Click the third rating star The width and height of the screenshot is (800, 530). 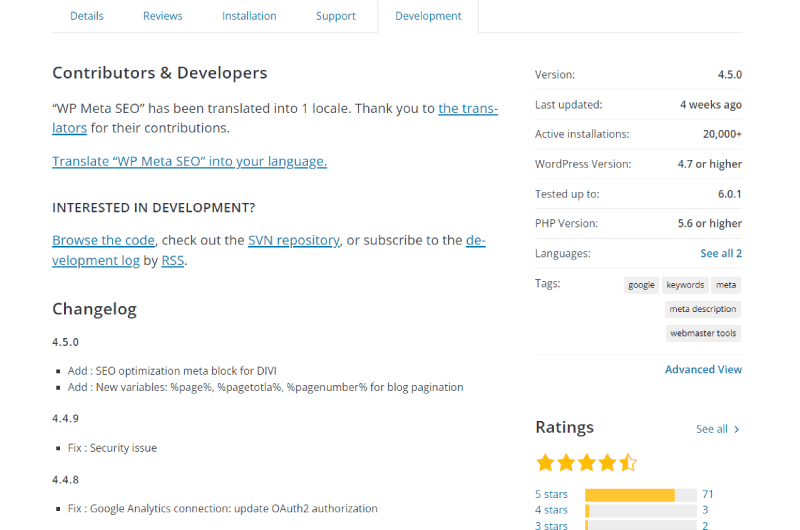[x=587, y=463]
